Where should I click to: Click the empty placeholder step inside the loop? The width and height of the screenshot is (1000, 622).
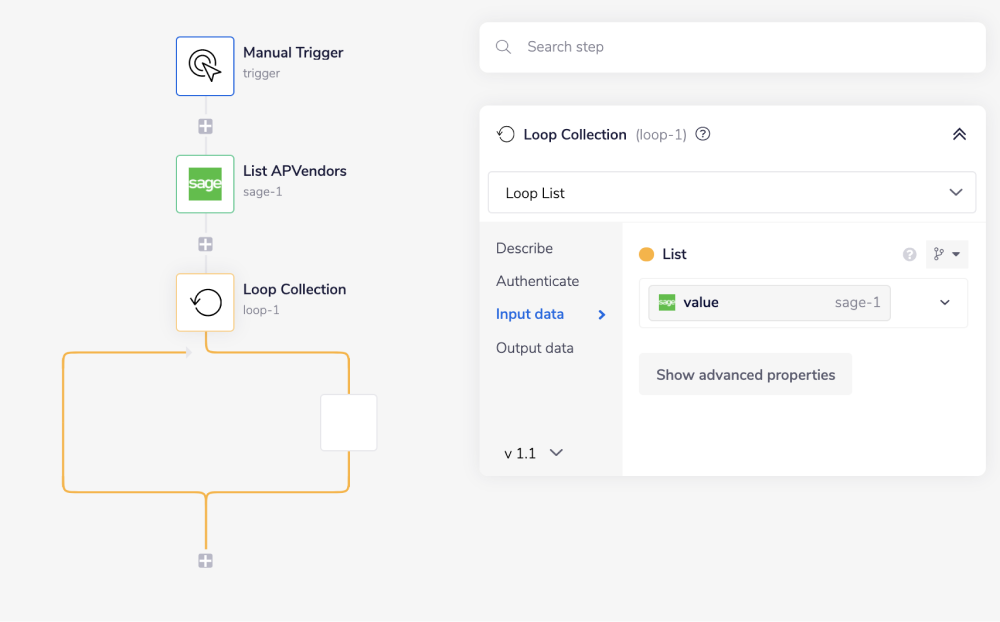[x=348, y=422]
